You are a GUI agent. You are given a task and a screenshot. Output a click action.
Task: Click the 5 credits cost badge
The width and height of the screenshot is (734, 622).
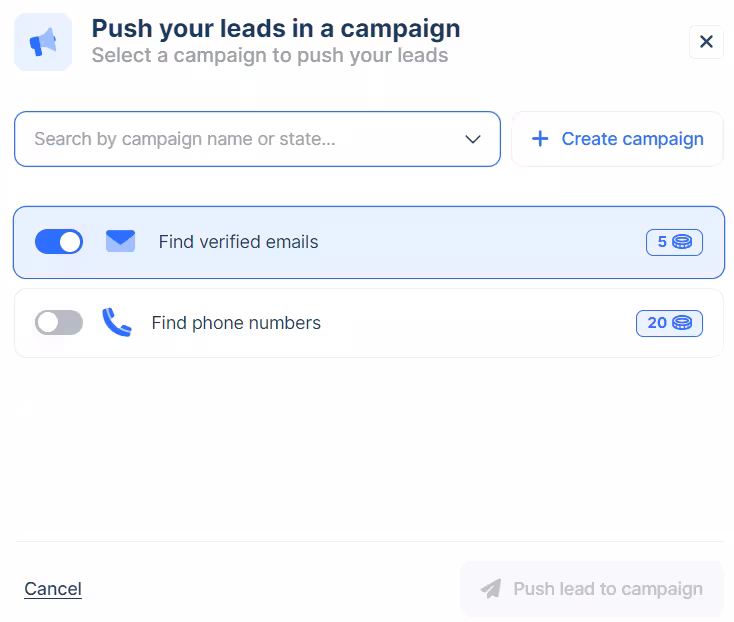(673, 242)
